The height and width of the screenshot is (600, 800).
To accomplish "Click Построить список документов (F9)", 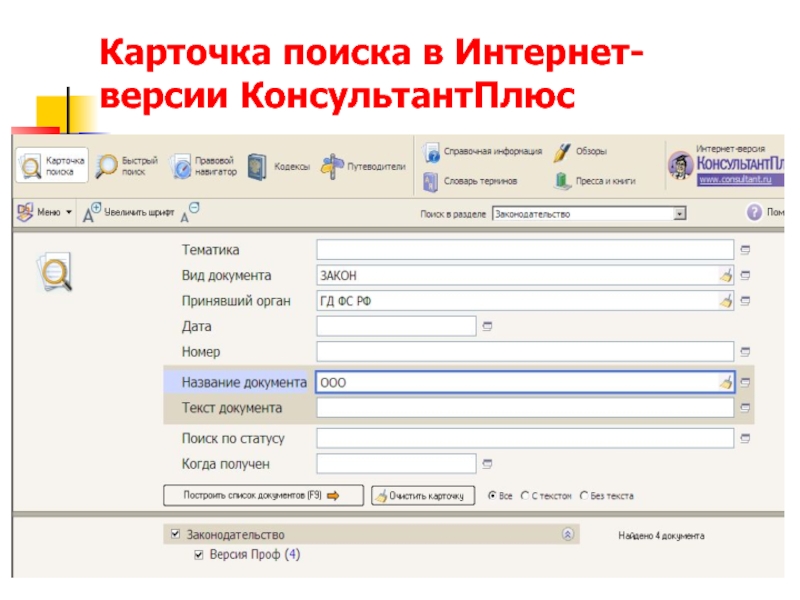I will coord(263,495).
